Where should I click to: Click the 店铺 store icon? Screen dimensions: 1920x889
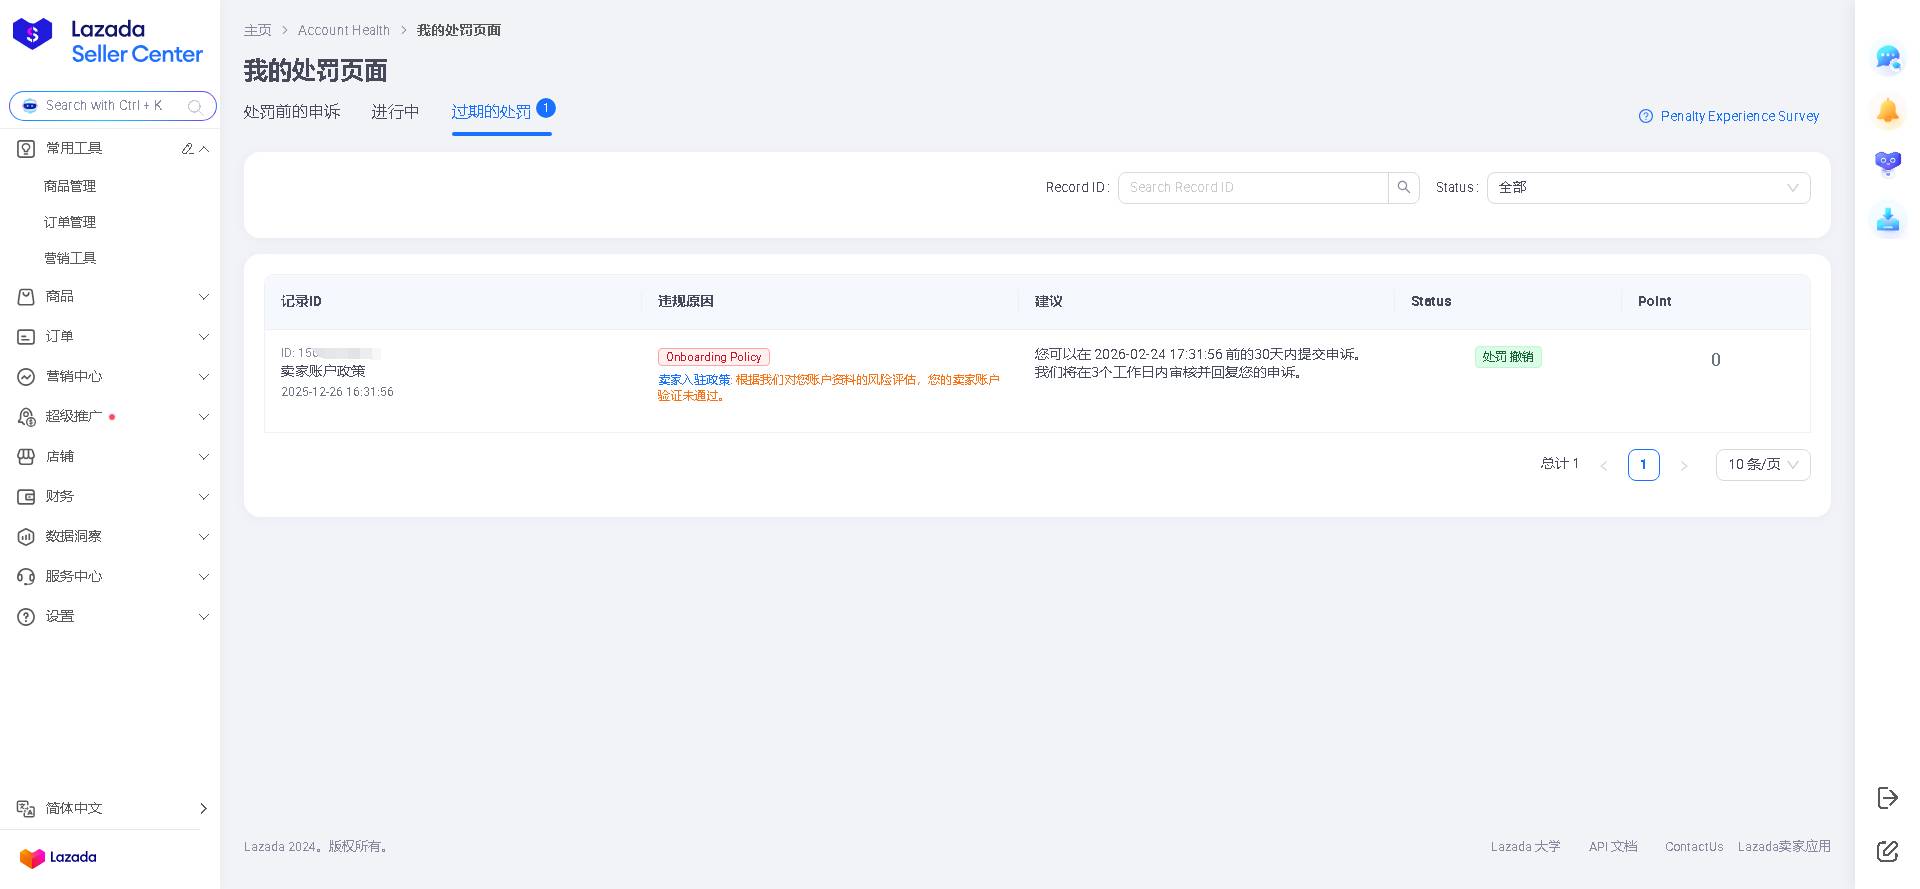point(26,456)
